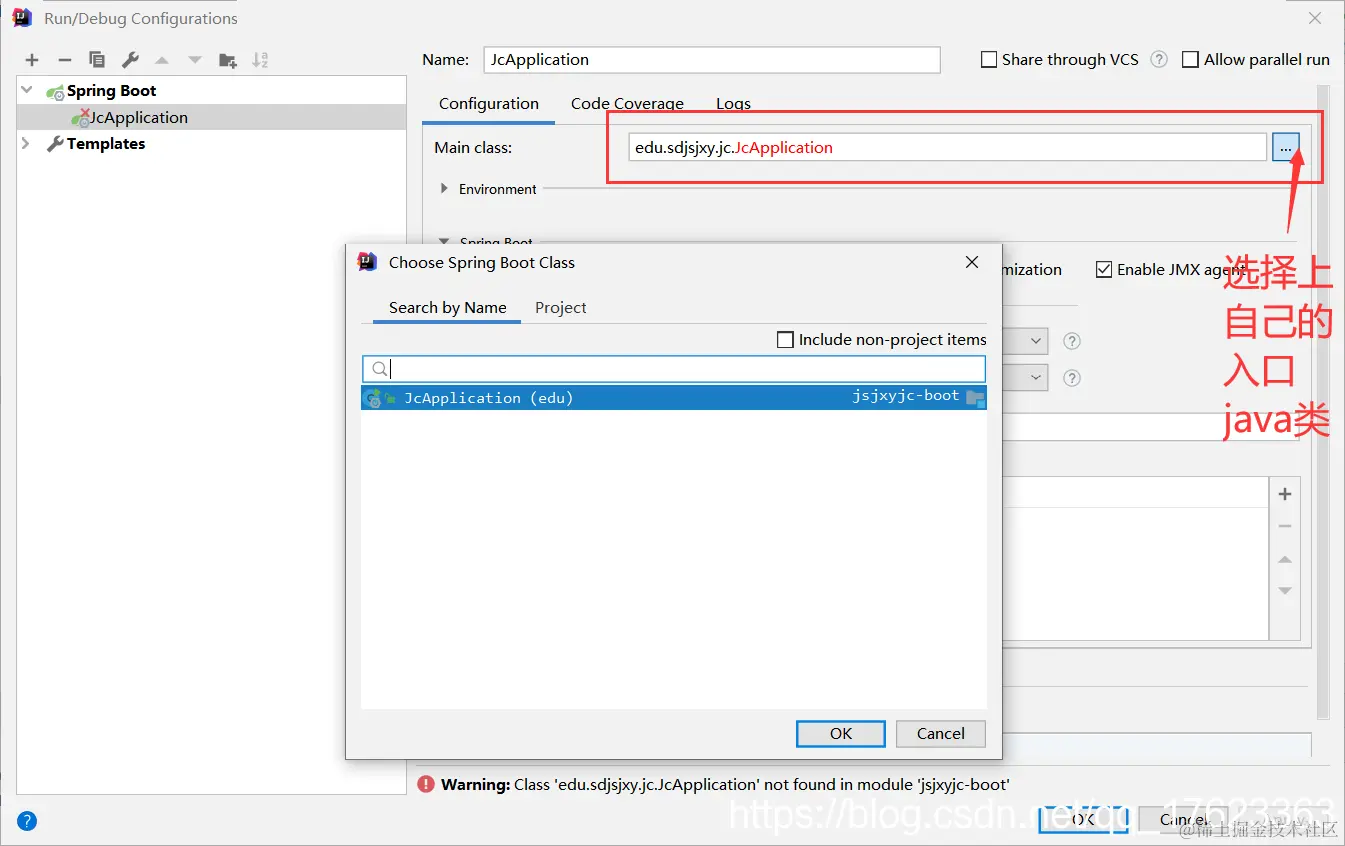The image size is (1345, 846).
Task: Click the warning message text
Action: [726, 785]
